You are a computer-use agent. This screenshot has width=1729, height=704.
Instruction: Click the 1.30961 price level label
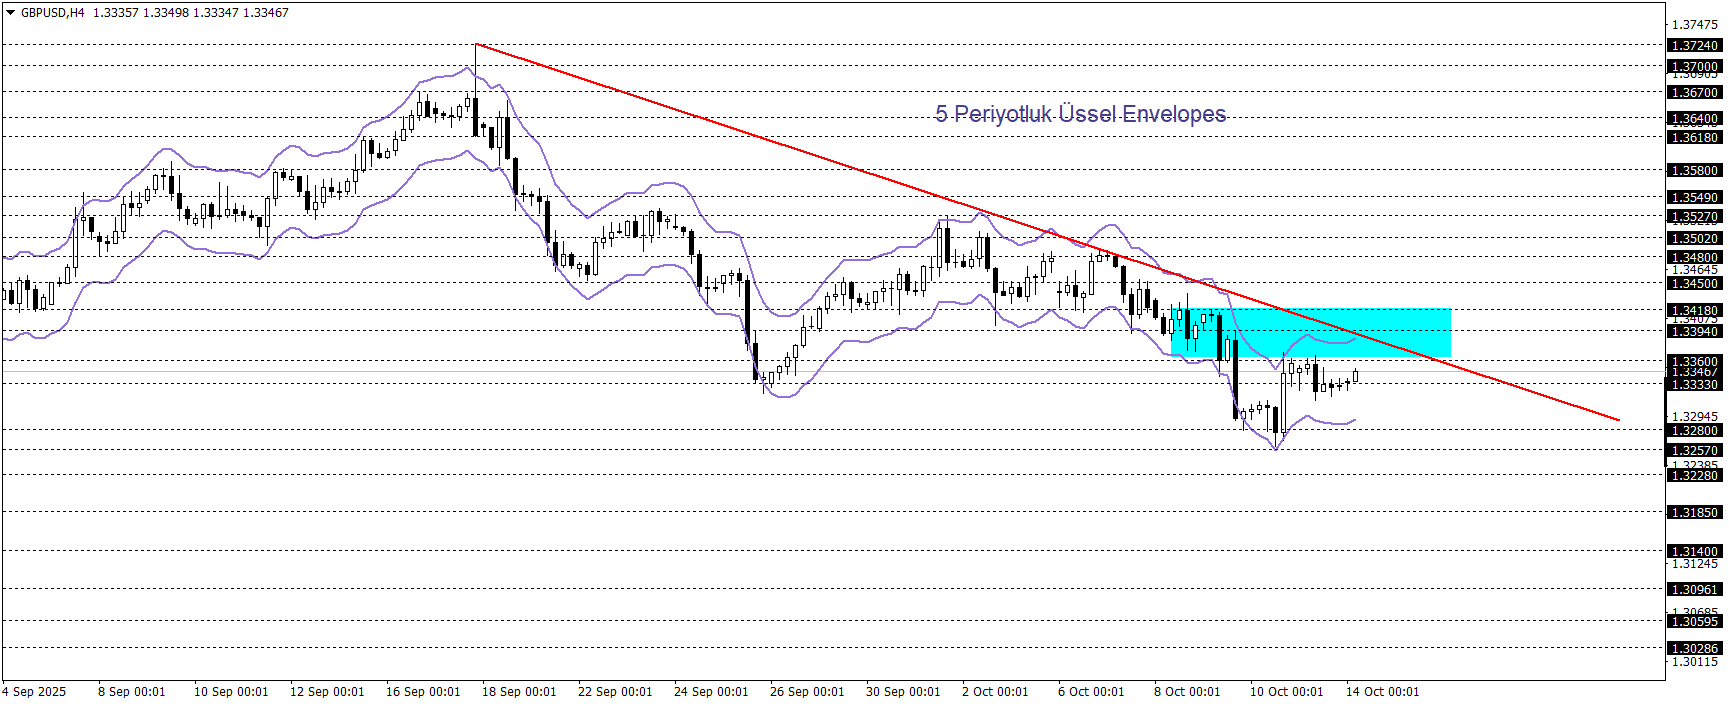(x=1694, y=589)
